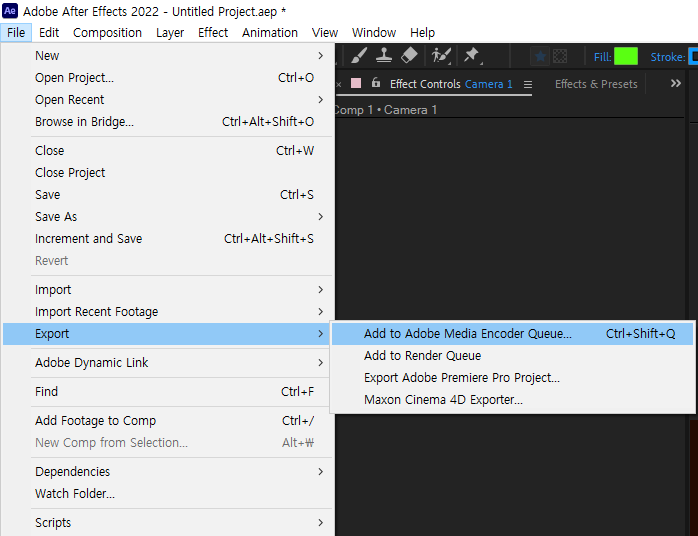This screenshot has width=698, height=536.
Task: Toggle the Effect Controls panel lock icon
Action: pos(376,82)
